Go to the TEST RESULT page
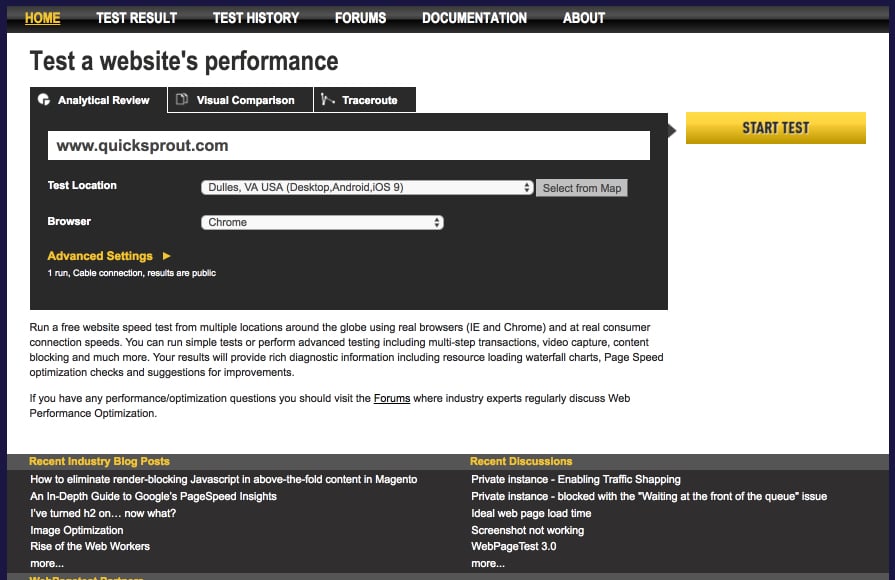The width and height of the screenshot is (895, 580). (x=136, y=18)
